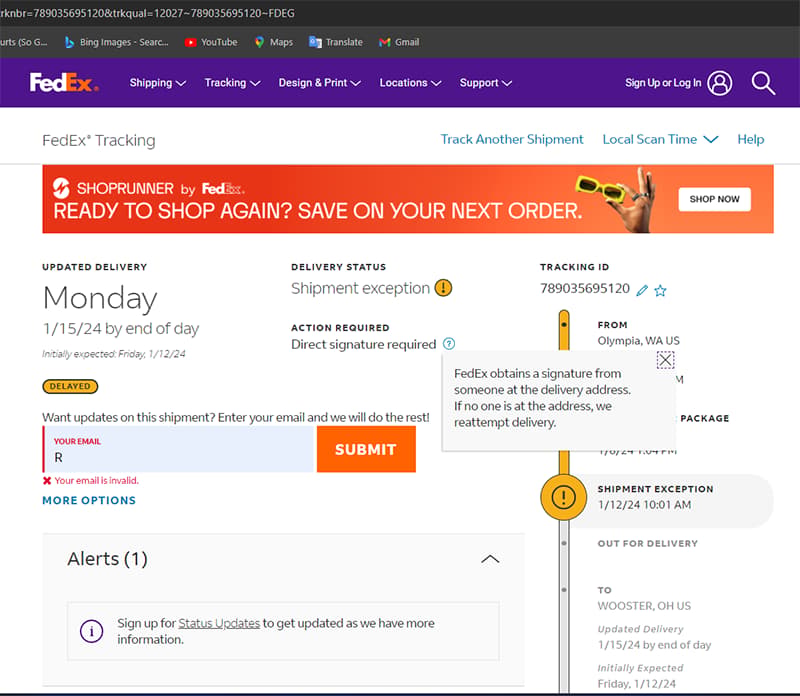Screen dimensions: 800x696
Task: Select the Shipment Exception timeline marker
Action: tap(563, 497)
